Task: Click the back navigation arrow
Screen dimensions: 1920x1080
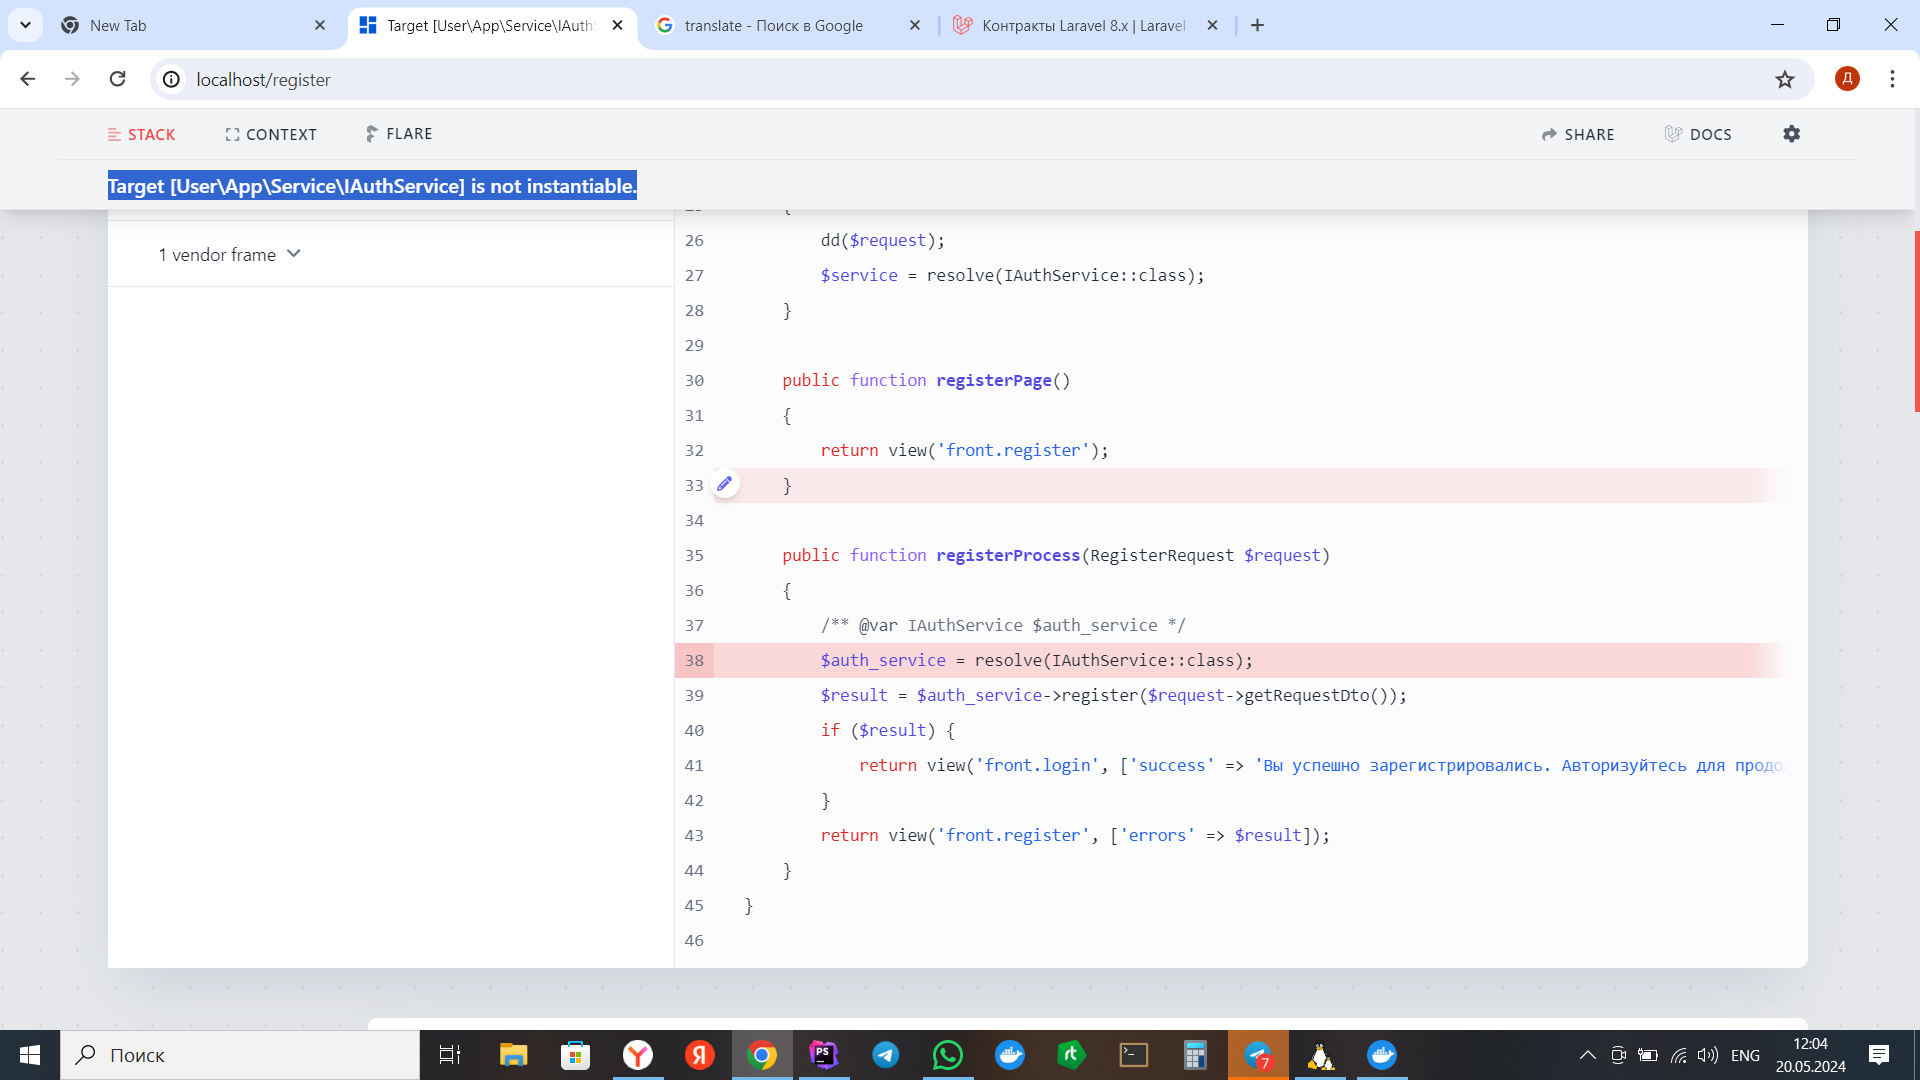Action: (x=28, y=78)
